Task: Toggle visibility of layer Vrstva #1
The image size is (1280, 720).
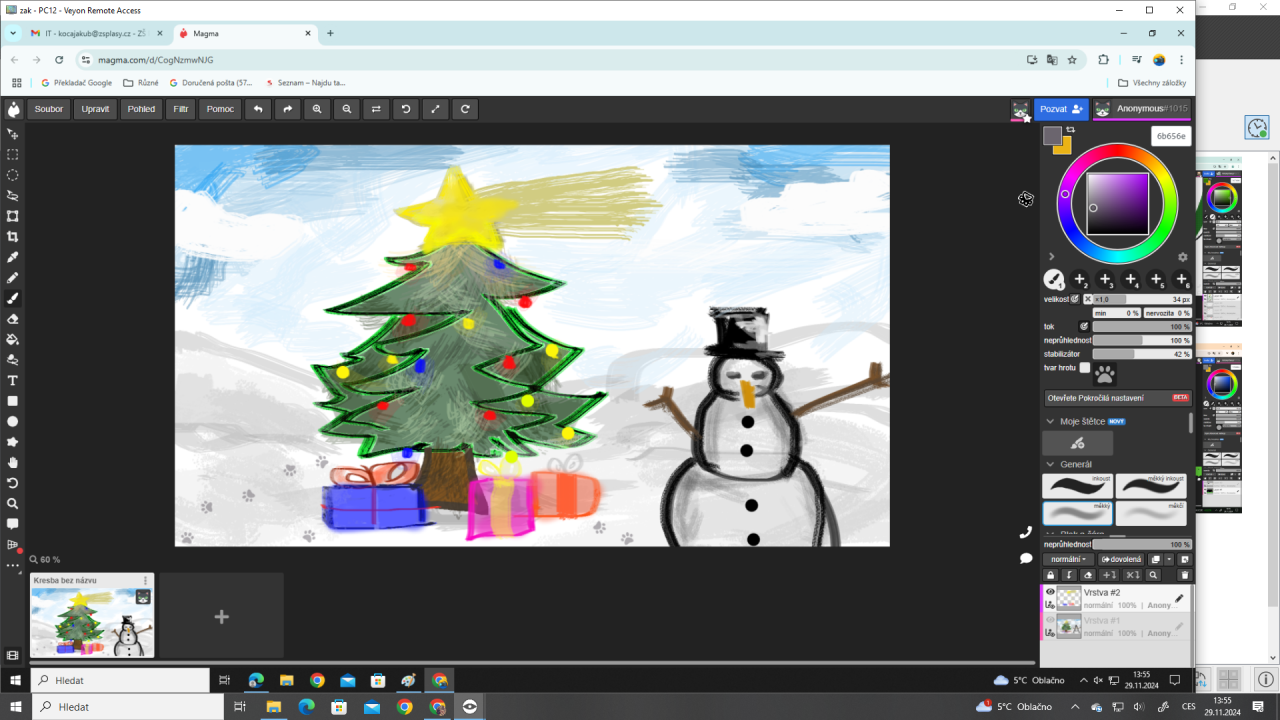Action: coord(1050,620)
